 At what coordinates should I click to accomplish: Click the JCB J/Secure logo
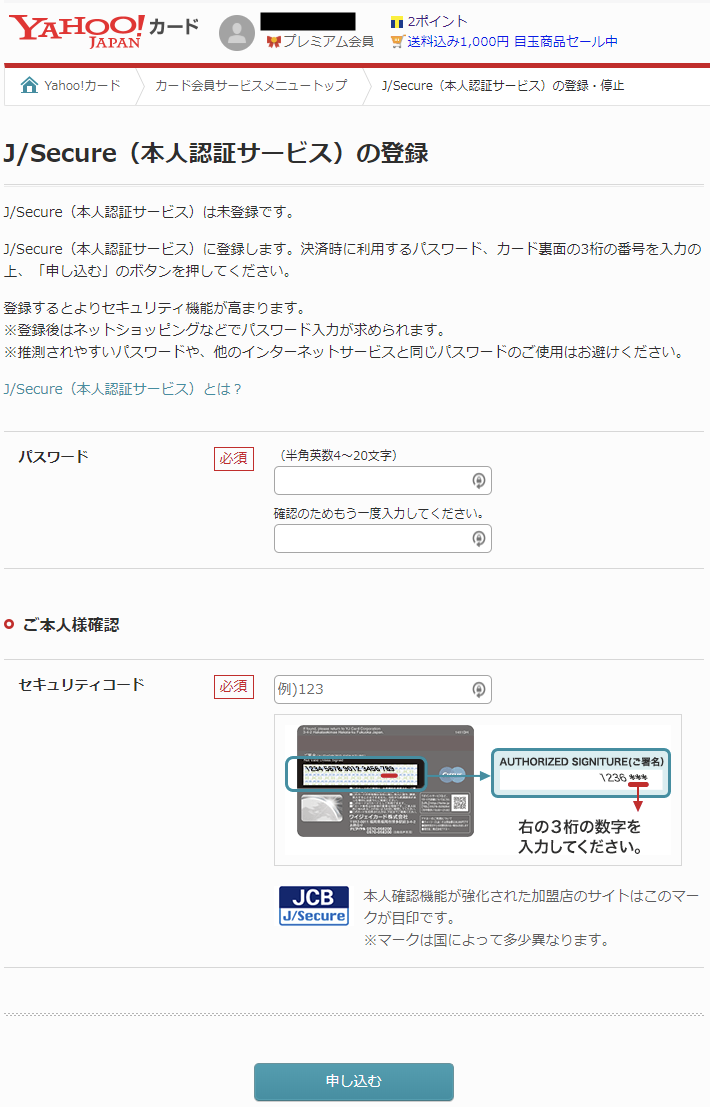point(314,906)
